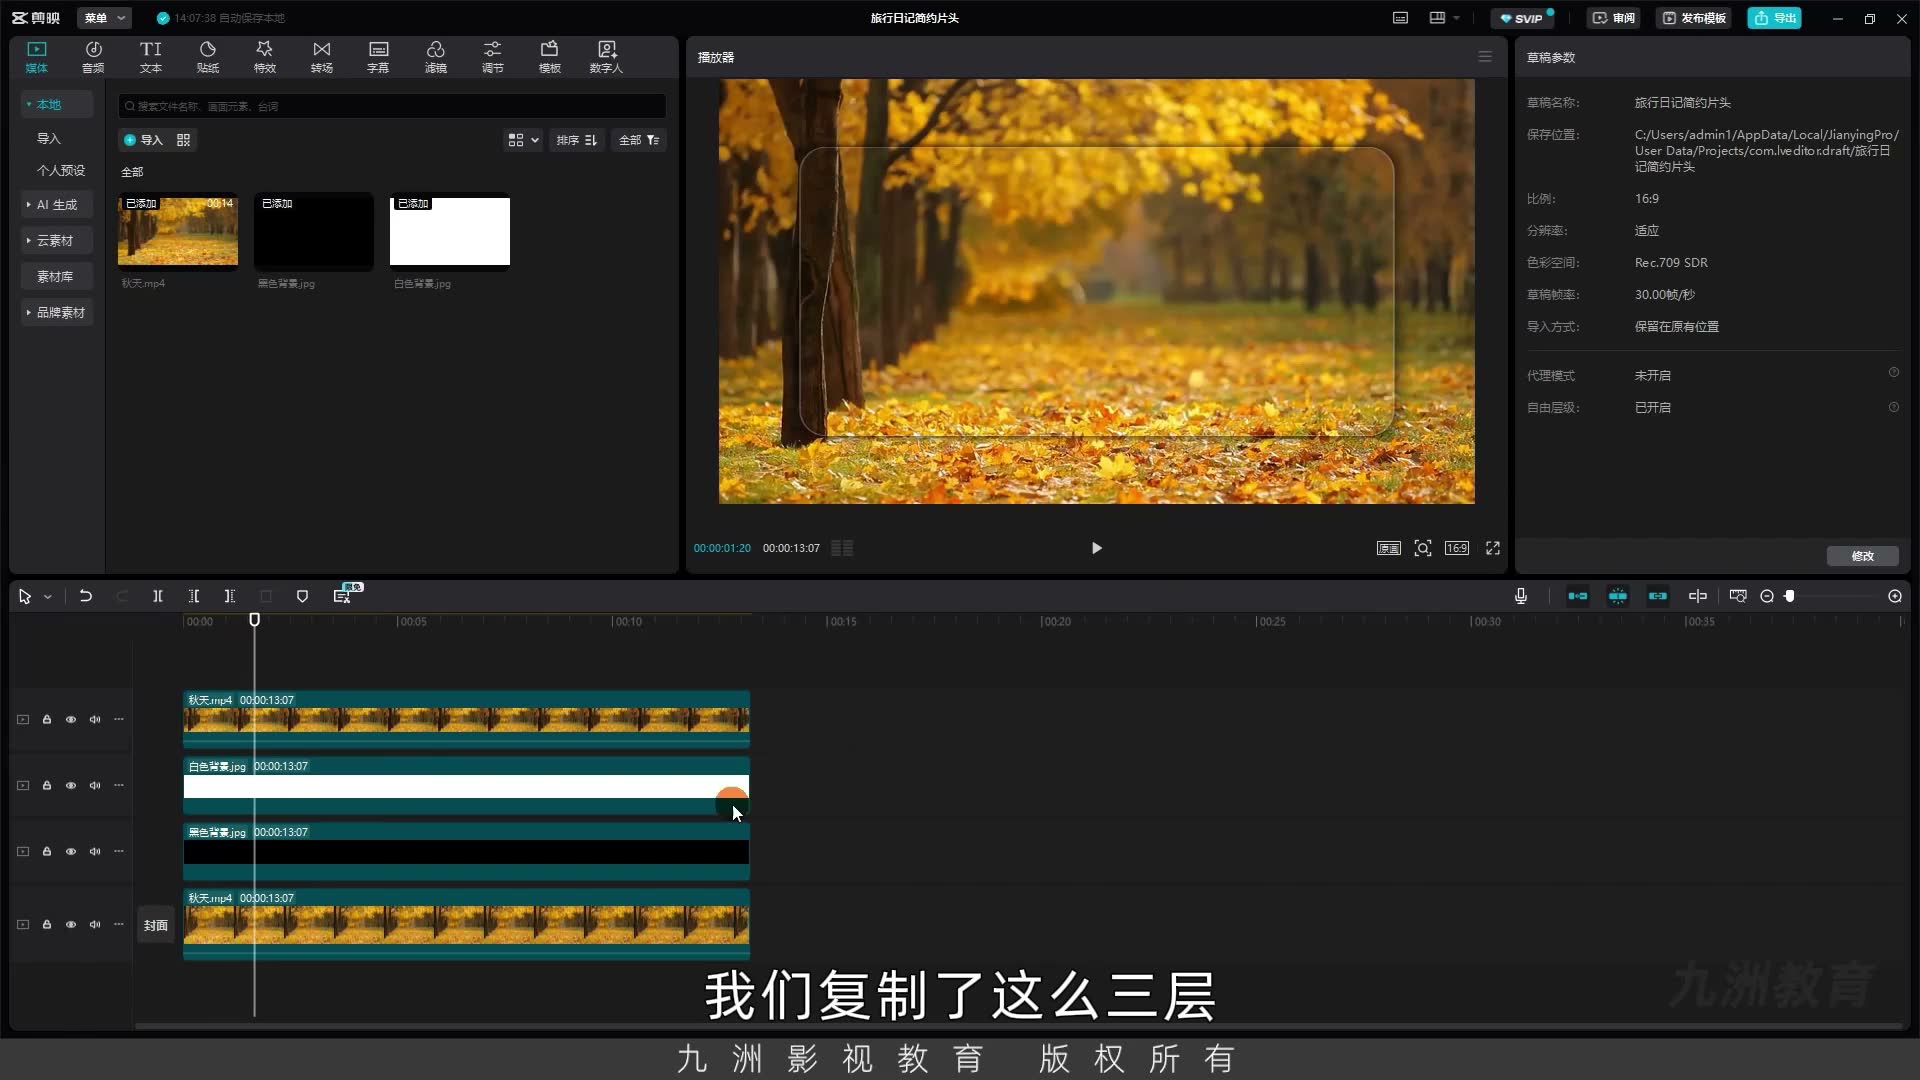This screenshot has height=1080, width=1920.
Task: Open the shortcut keyboard icon in title bar
Action: (1400, 18)
